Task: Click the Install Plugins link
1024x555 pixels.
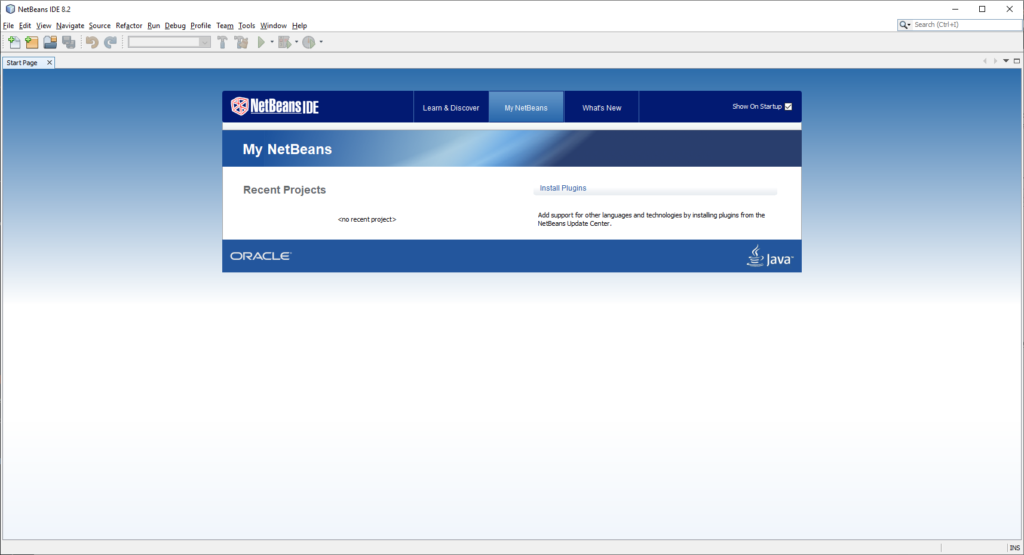Action: (x=563, y=188)
